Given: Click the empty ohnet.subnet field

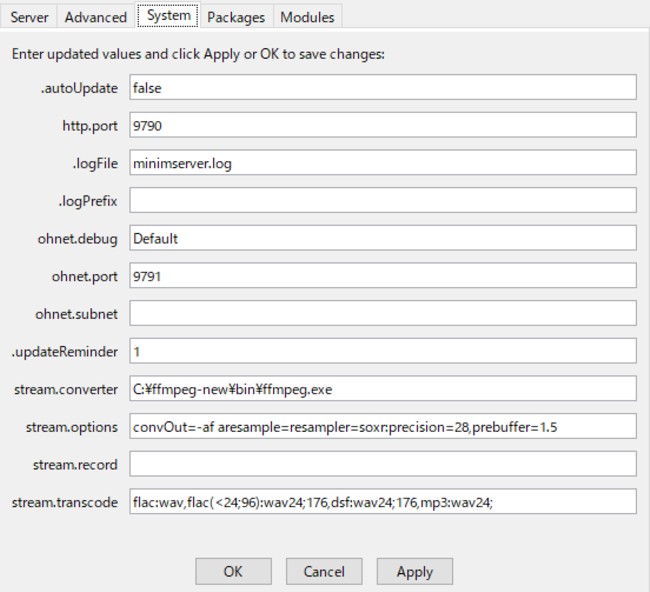Looking at the screenshot, I should pos(383,313).
